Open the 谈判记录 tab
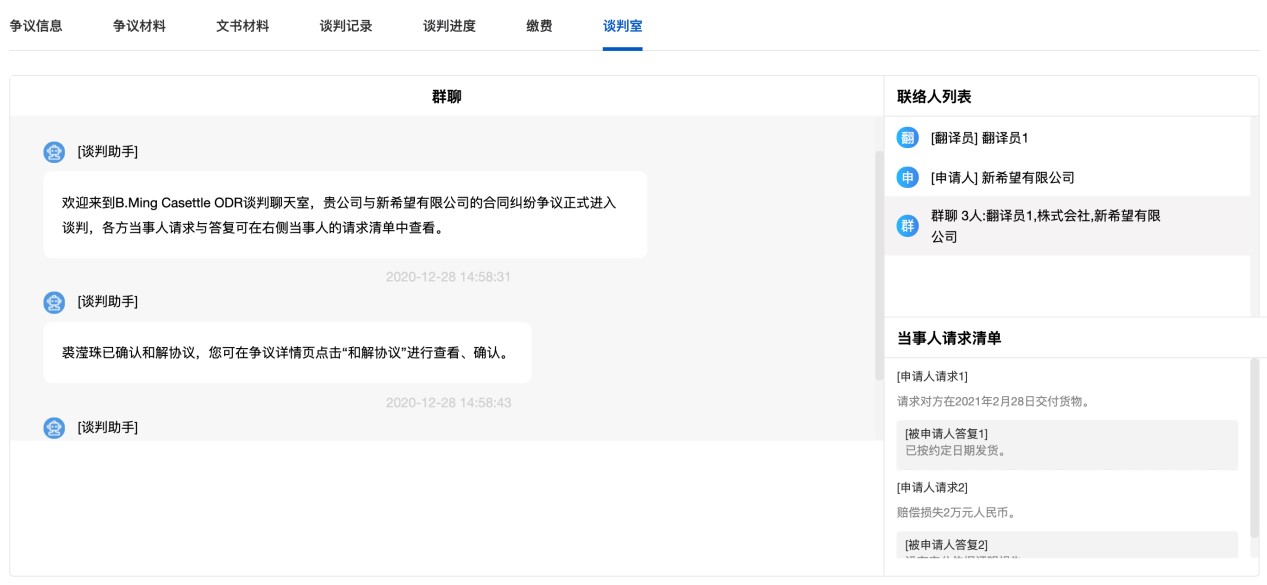This screenshot has width=1267, height=585. click(346, 27)
